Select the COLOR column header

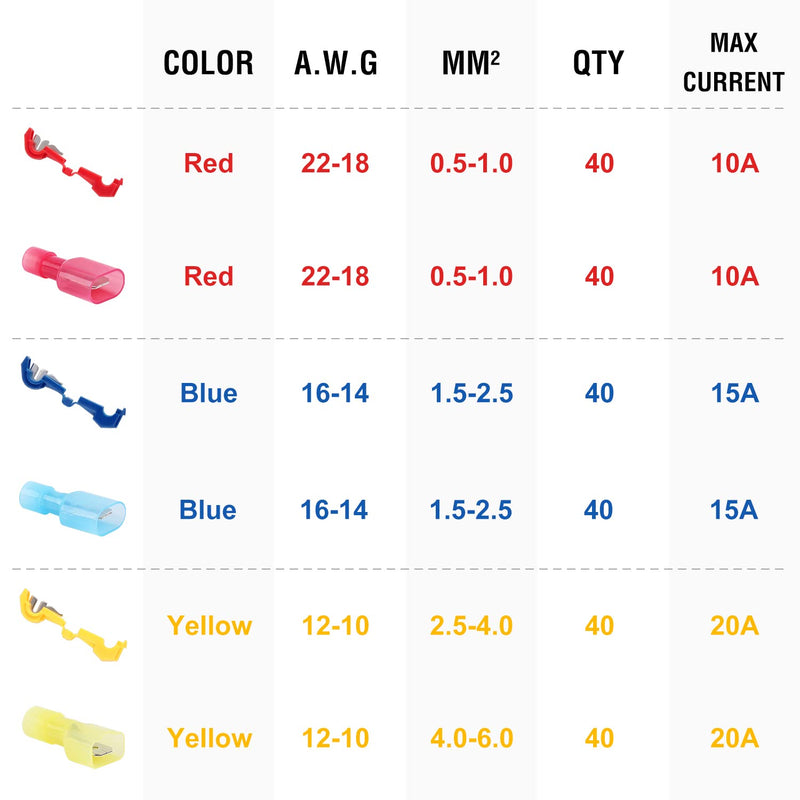pyautogui.click(x=208, y=63)
